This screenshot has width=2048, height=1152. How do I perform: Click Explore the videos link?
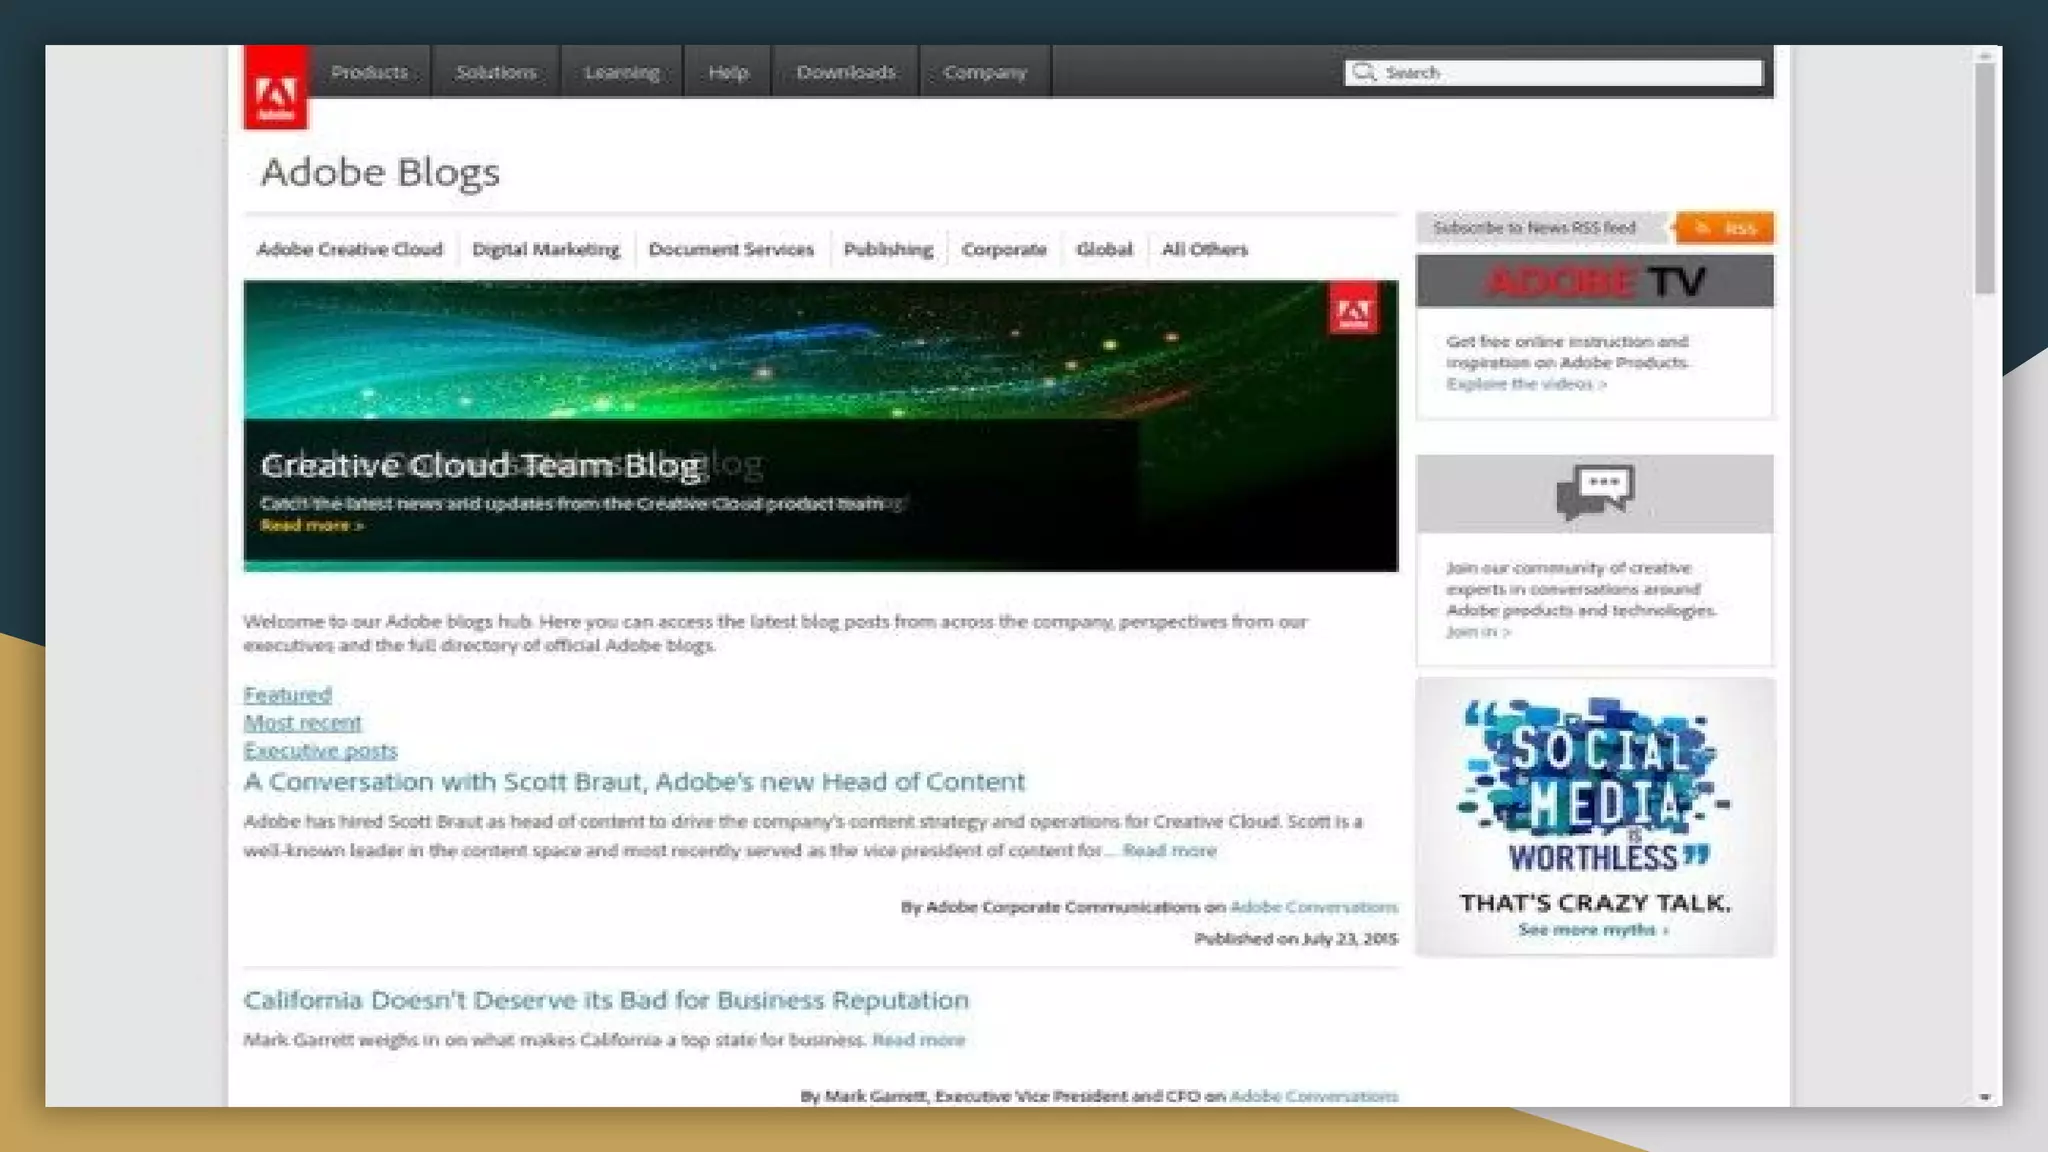[1525, 384]
